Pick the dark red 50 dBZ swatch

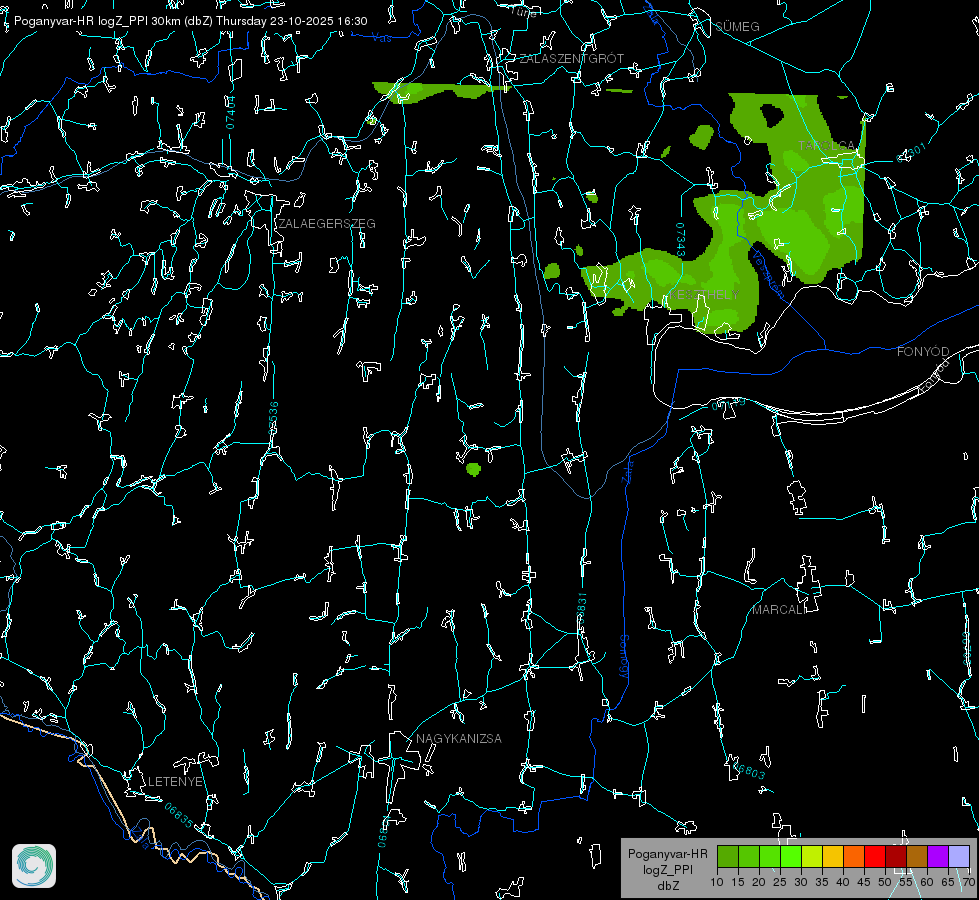pos(895,856)
